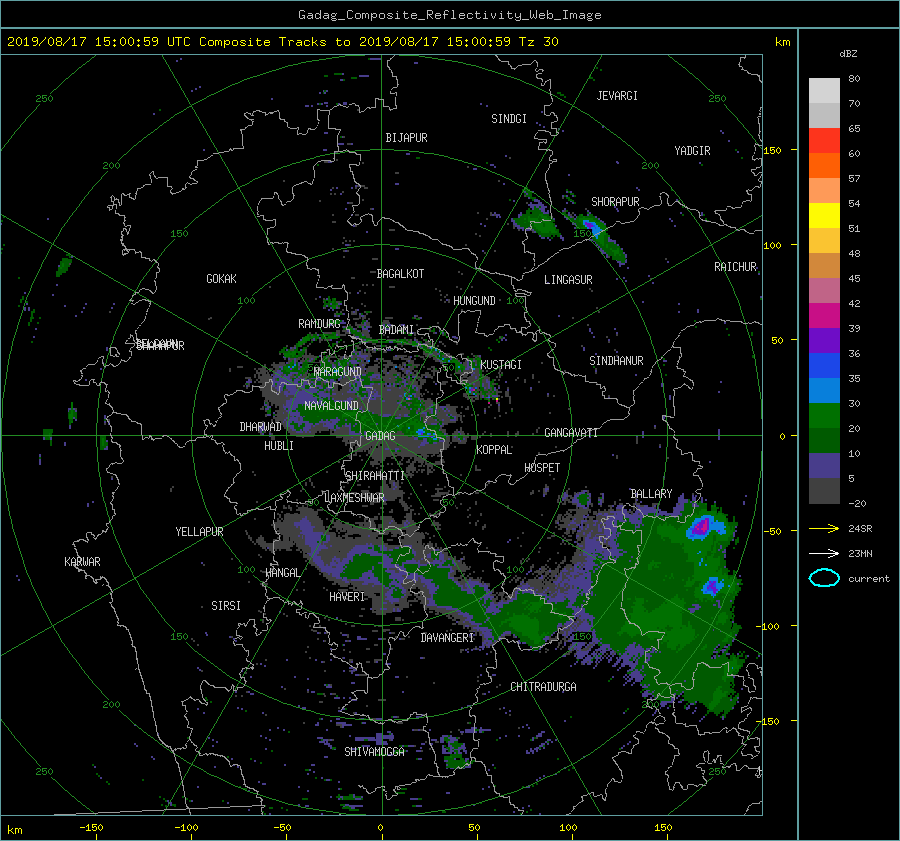
Task: Click the DHARWAD city label
Action: [x=260, y=427]
